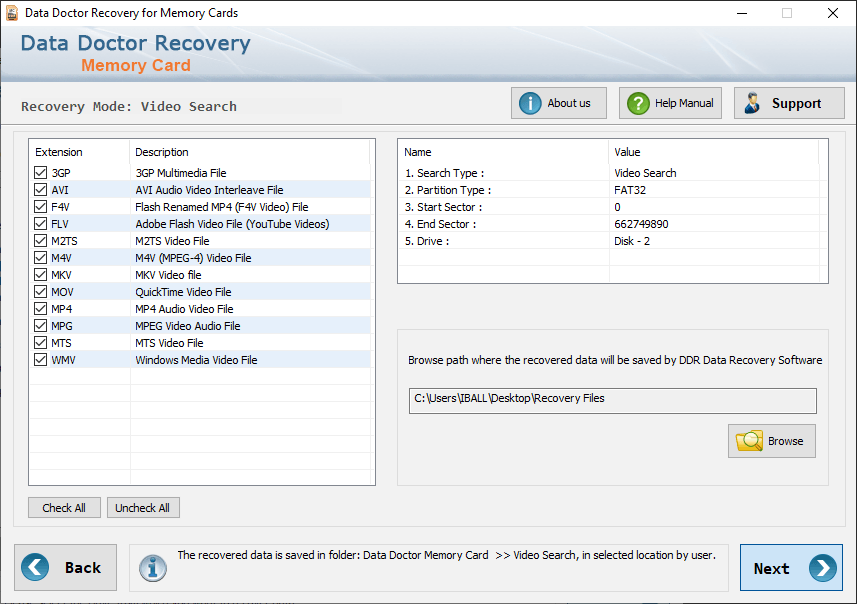Select 'QuickTime Video File' description

pos(183,291)
